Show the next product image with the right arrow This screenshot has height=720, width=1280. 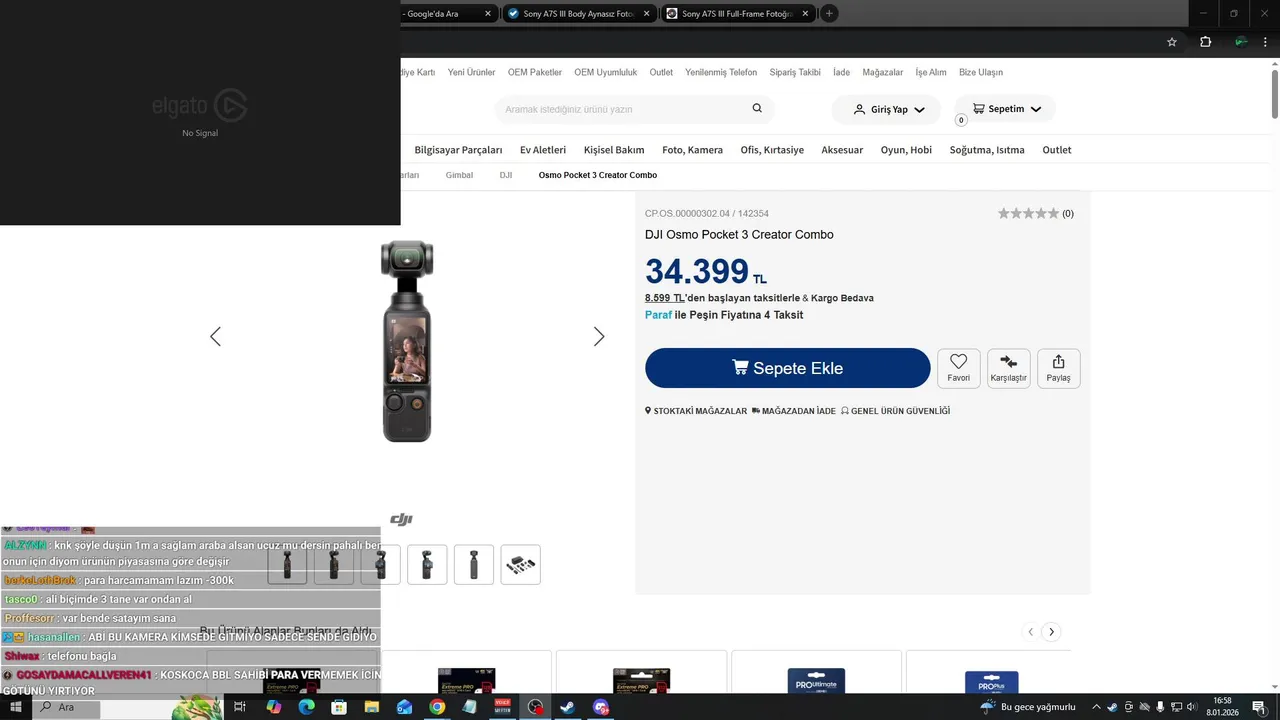coord(599,337)
